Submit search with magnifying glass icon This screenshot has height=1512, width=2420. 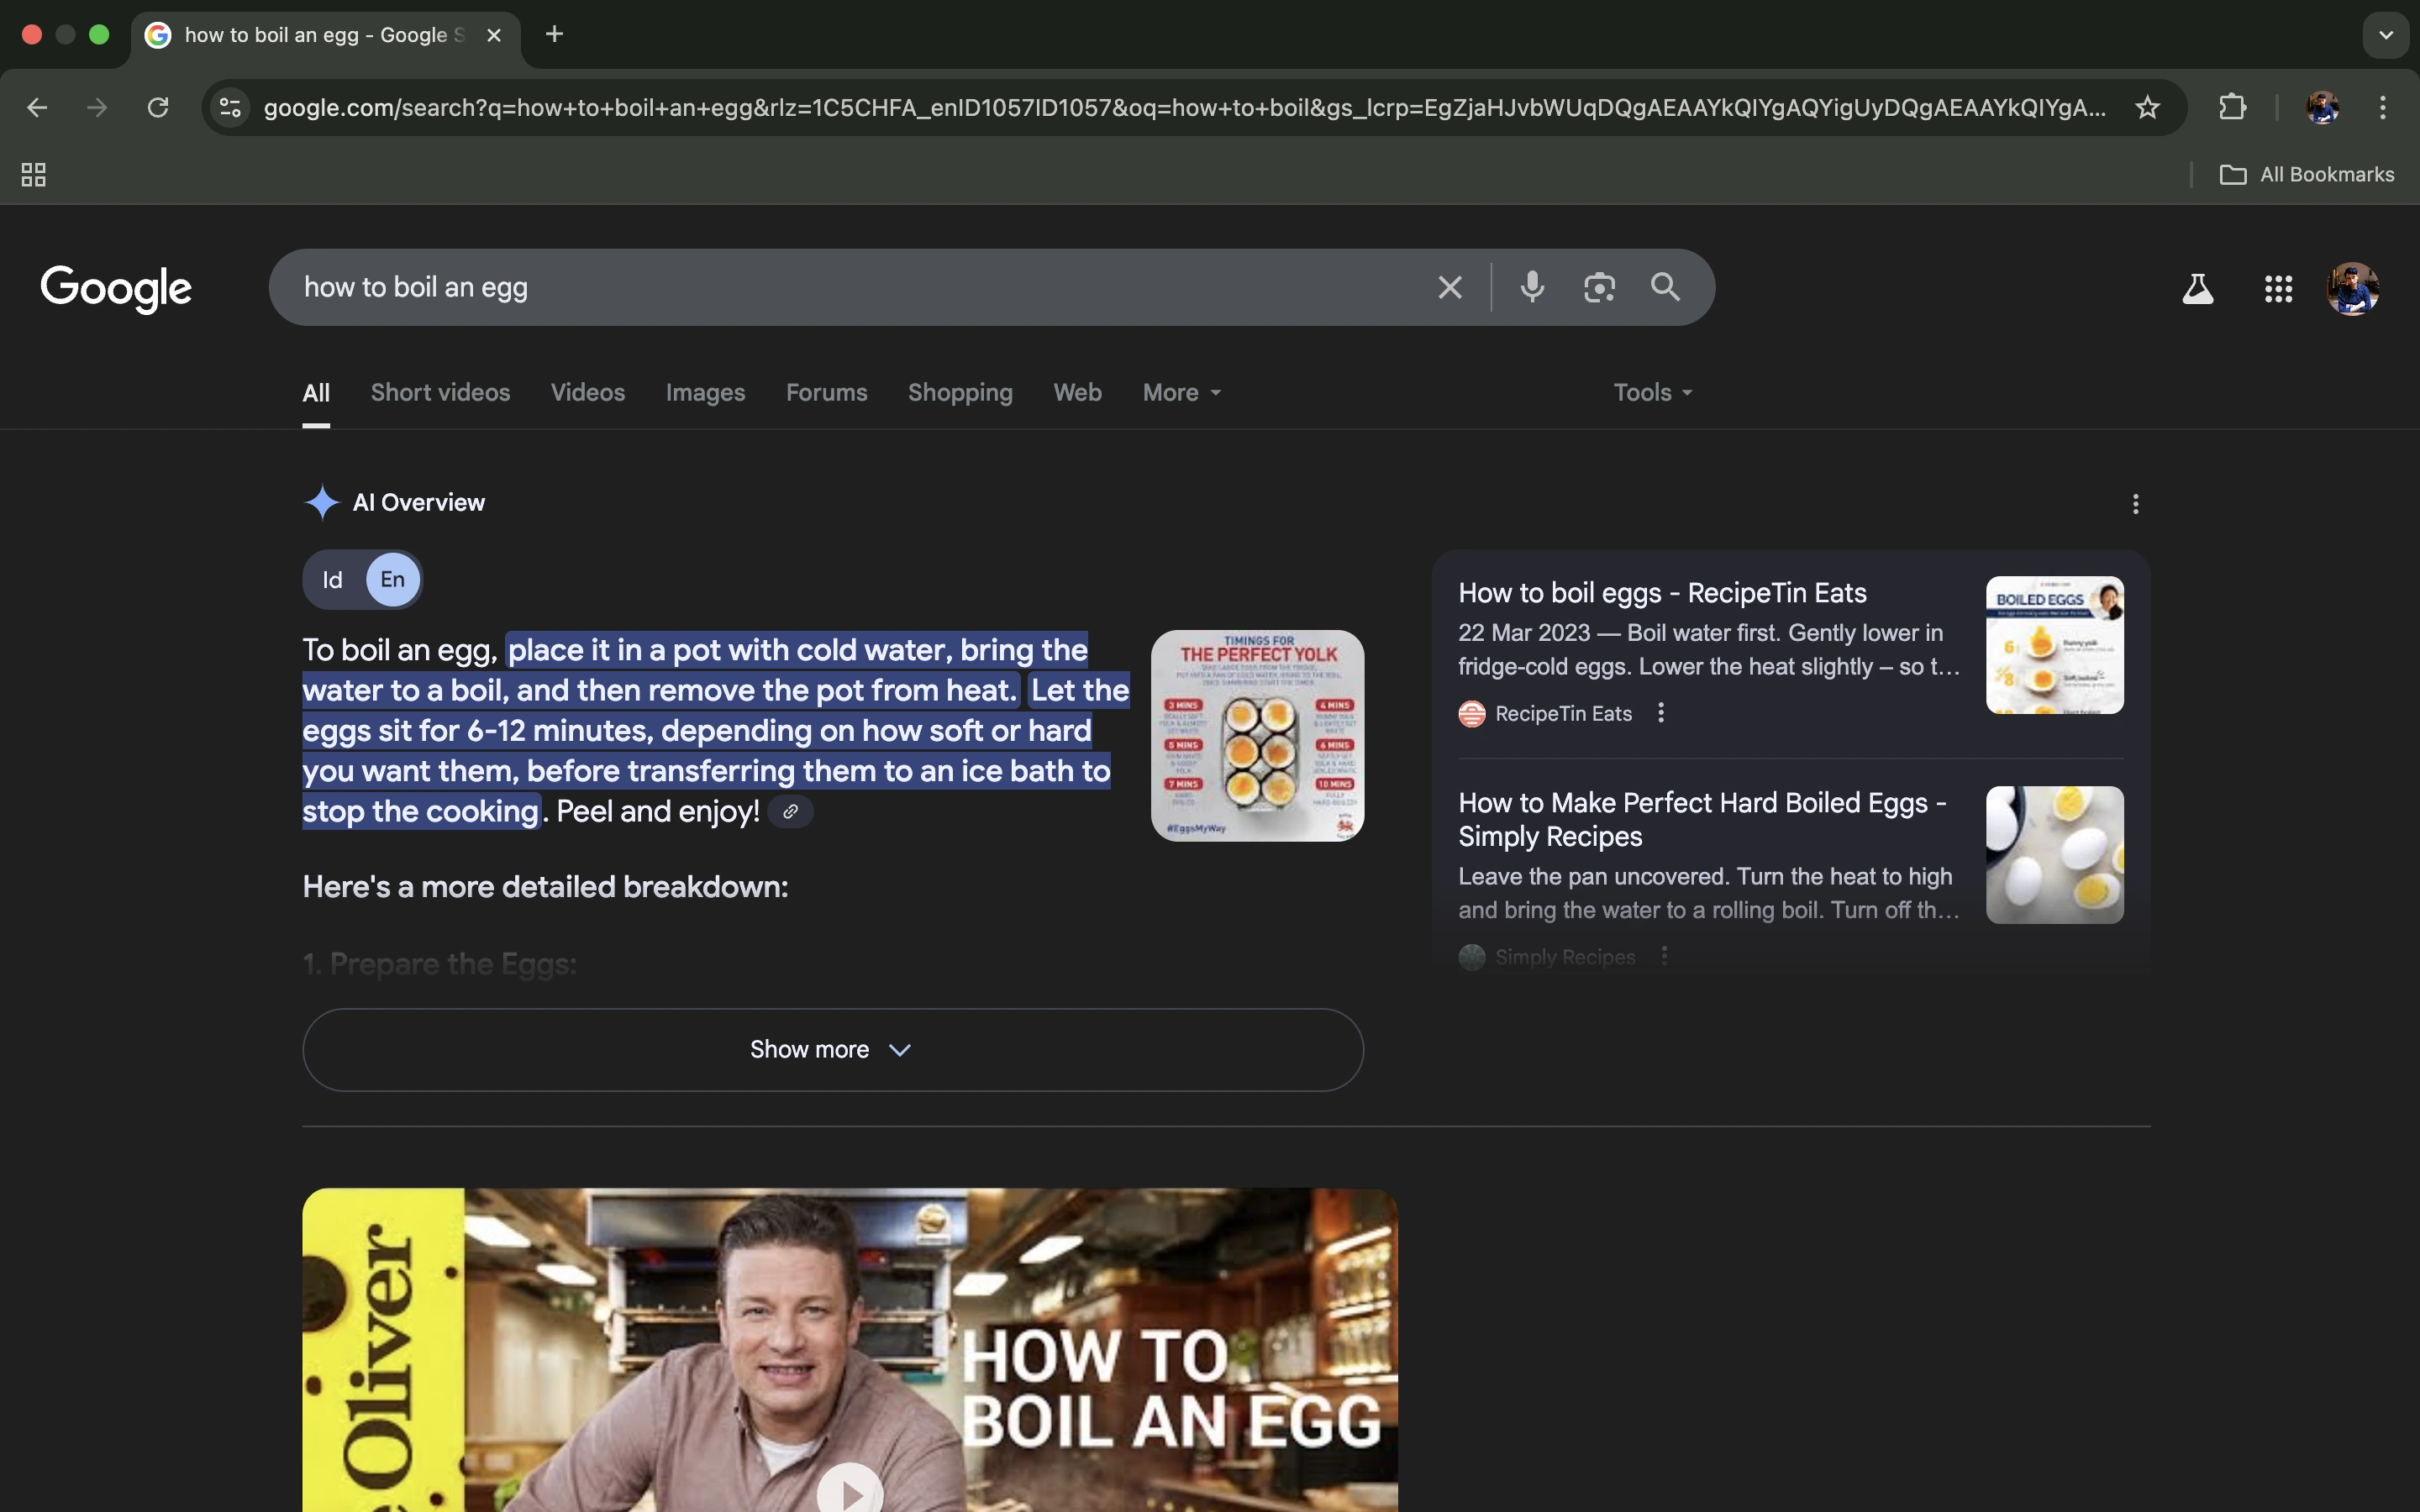point(1665,288)
